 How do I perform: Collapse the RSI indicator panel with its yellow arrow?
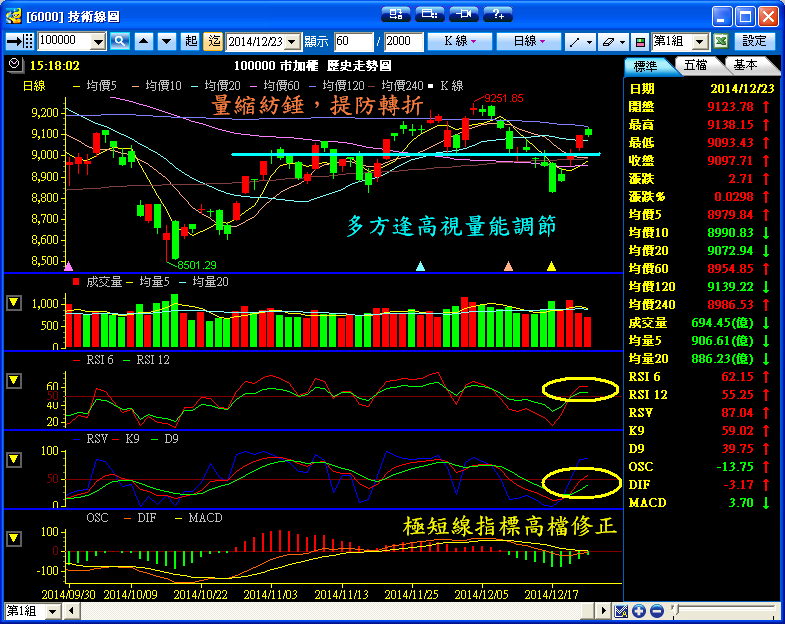(x=14, y=381)
